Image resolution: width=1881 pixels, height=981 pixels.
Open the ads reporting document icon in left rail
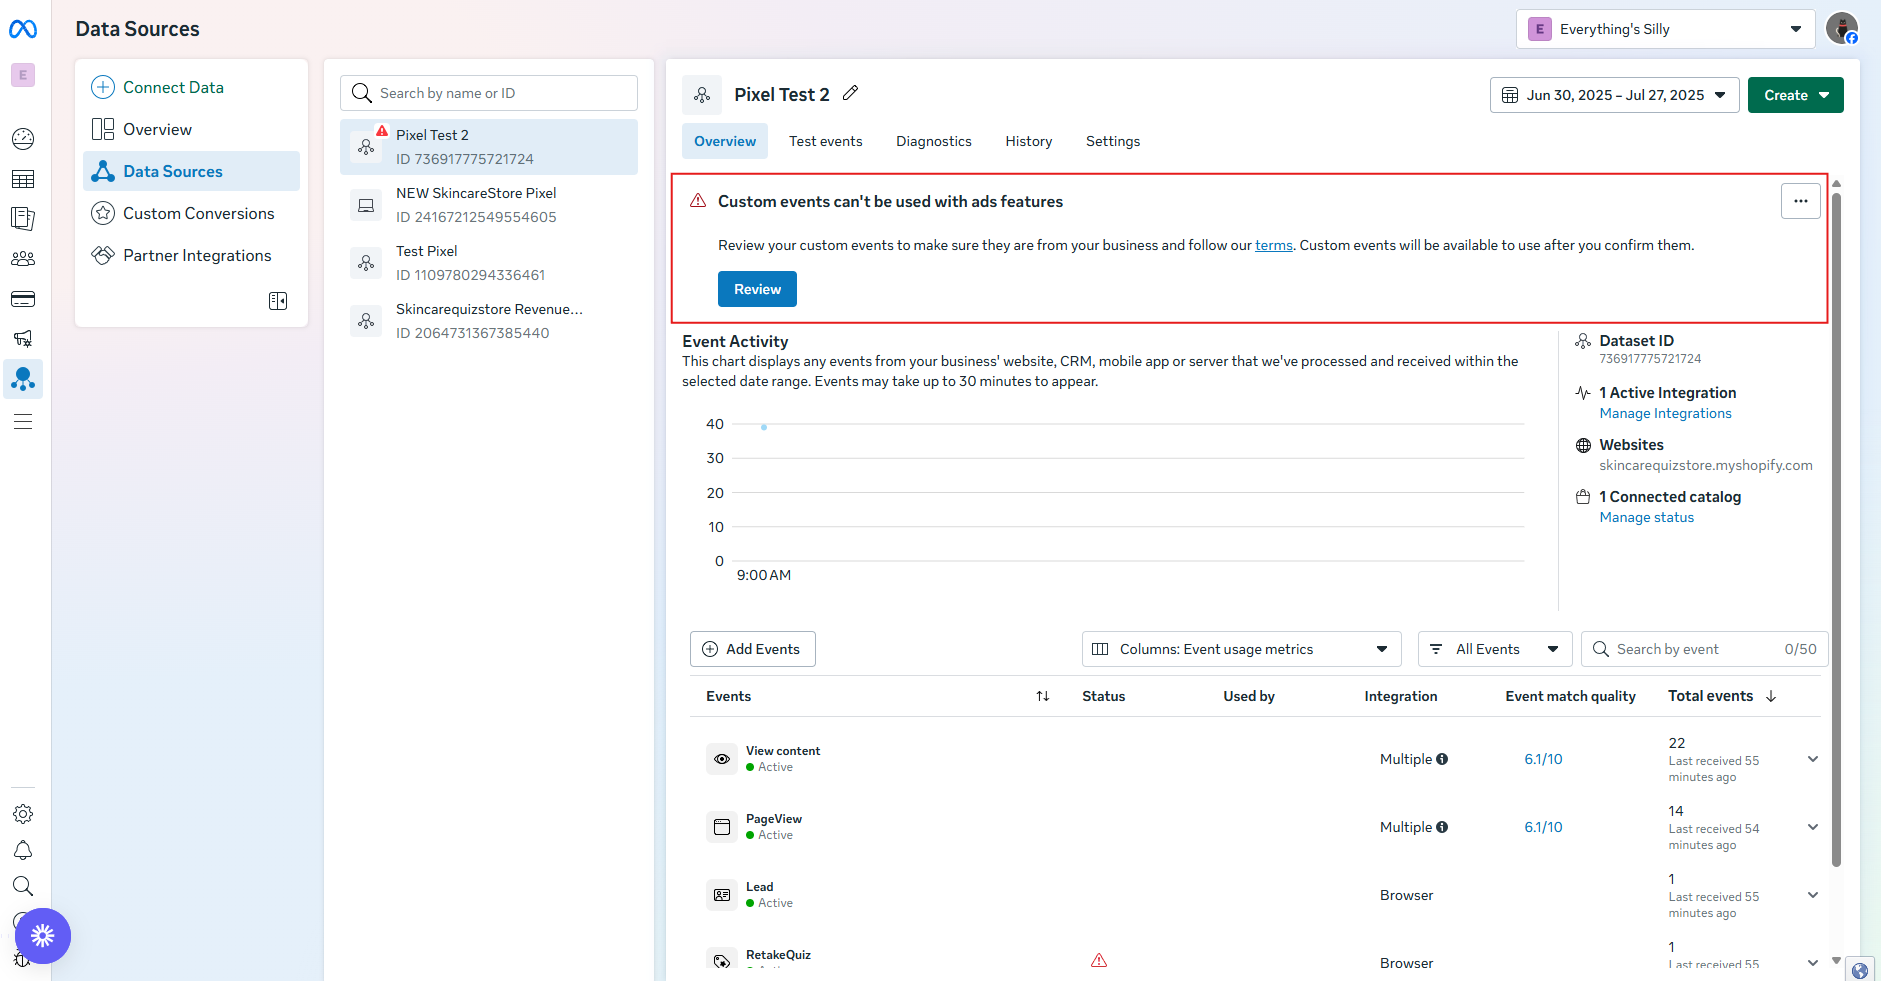point(23,219)
